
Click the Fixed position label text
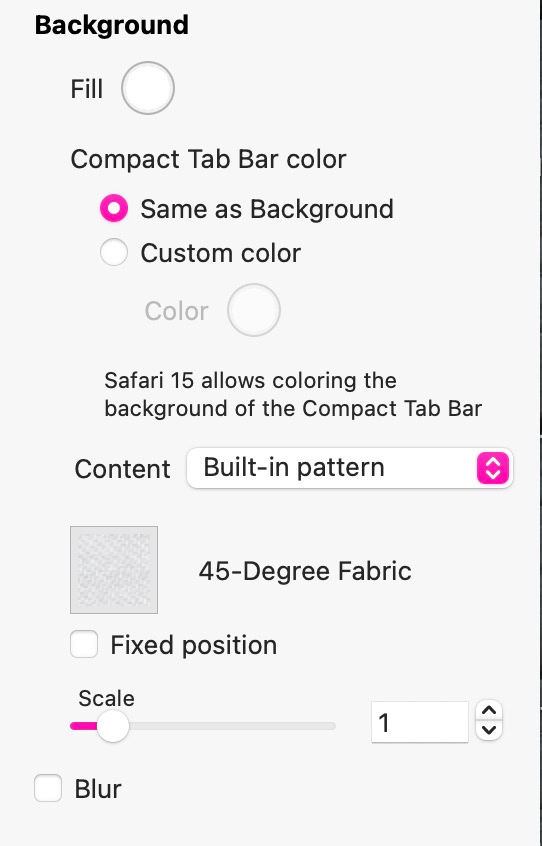194,645
